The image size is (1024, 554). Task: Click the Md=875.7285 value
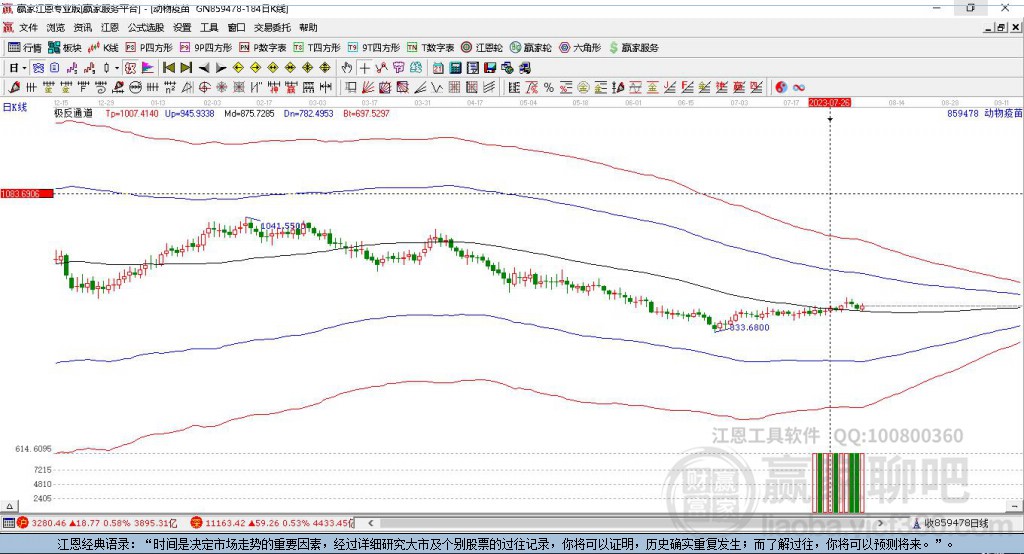click(249, 113)
